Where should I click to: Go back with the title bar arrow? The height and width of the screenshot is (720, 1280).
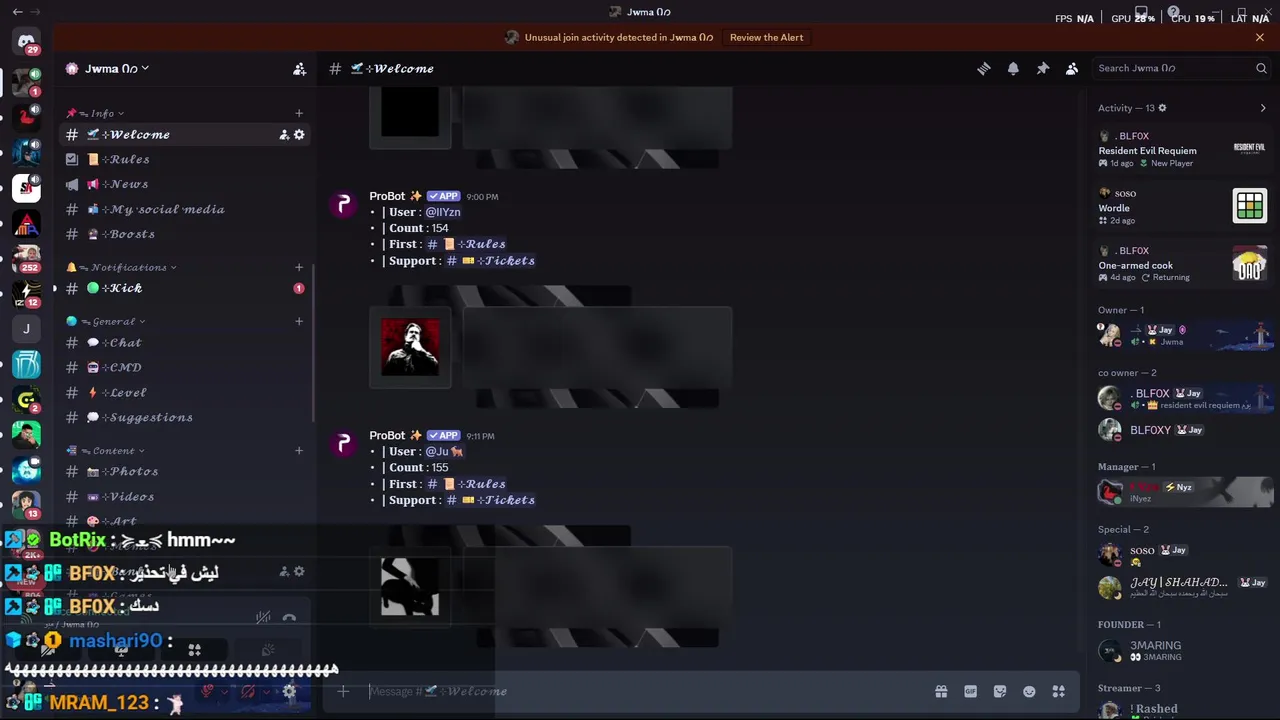[17, 12]
